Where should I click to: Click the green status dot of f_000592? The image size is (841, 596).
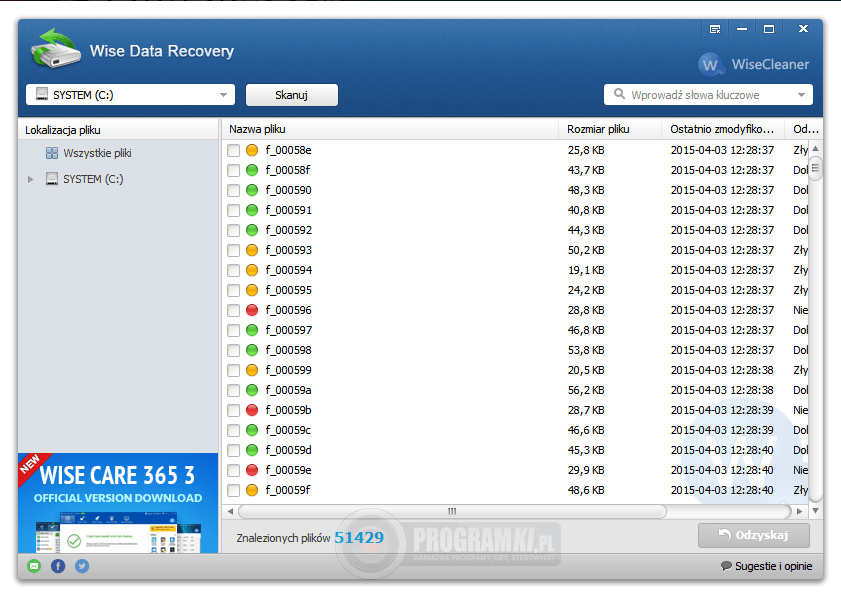[252, 230]
